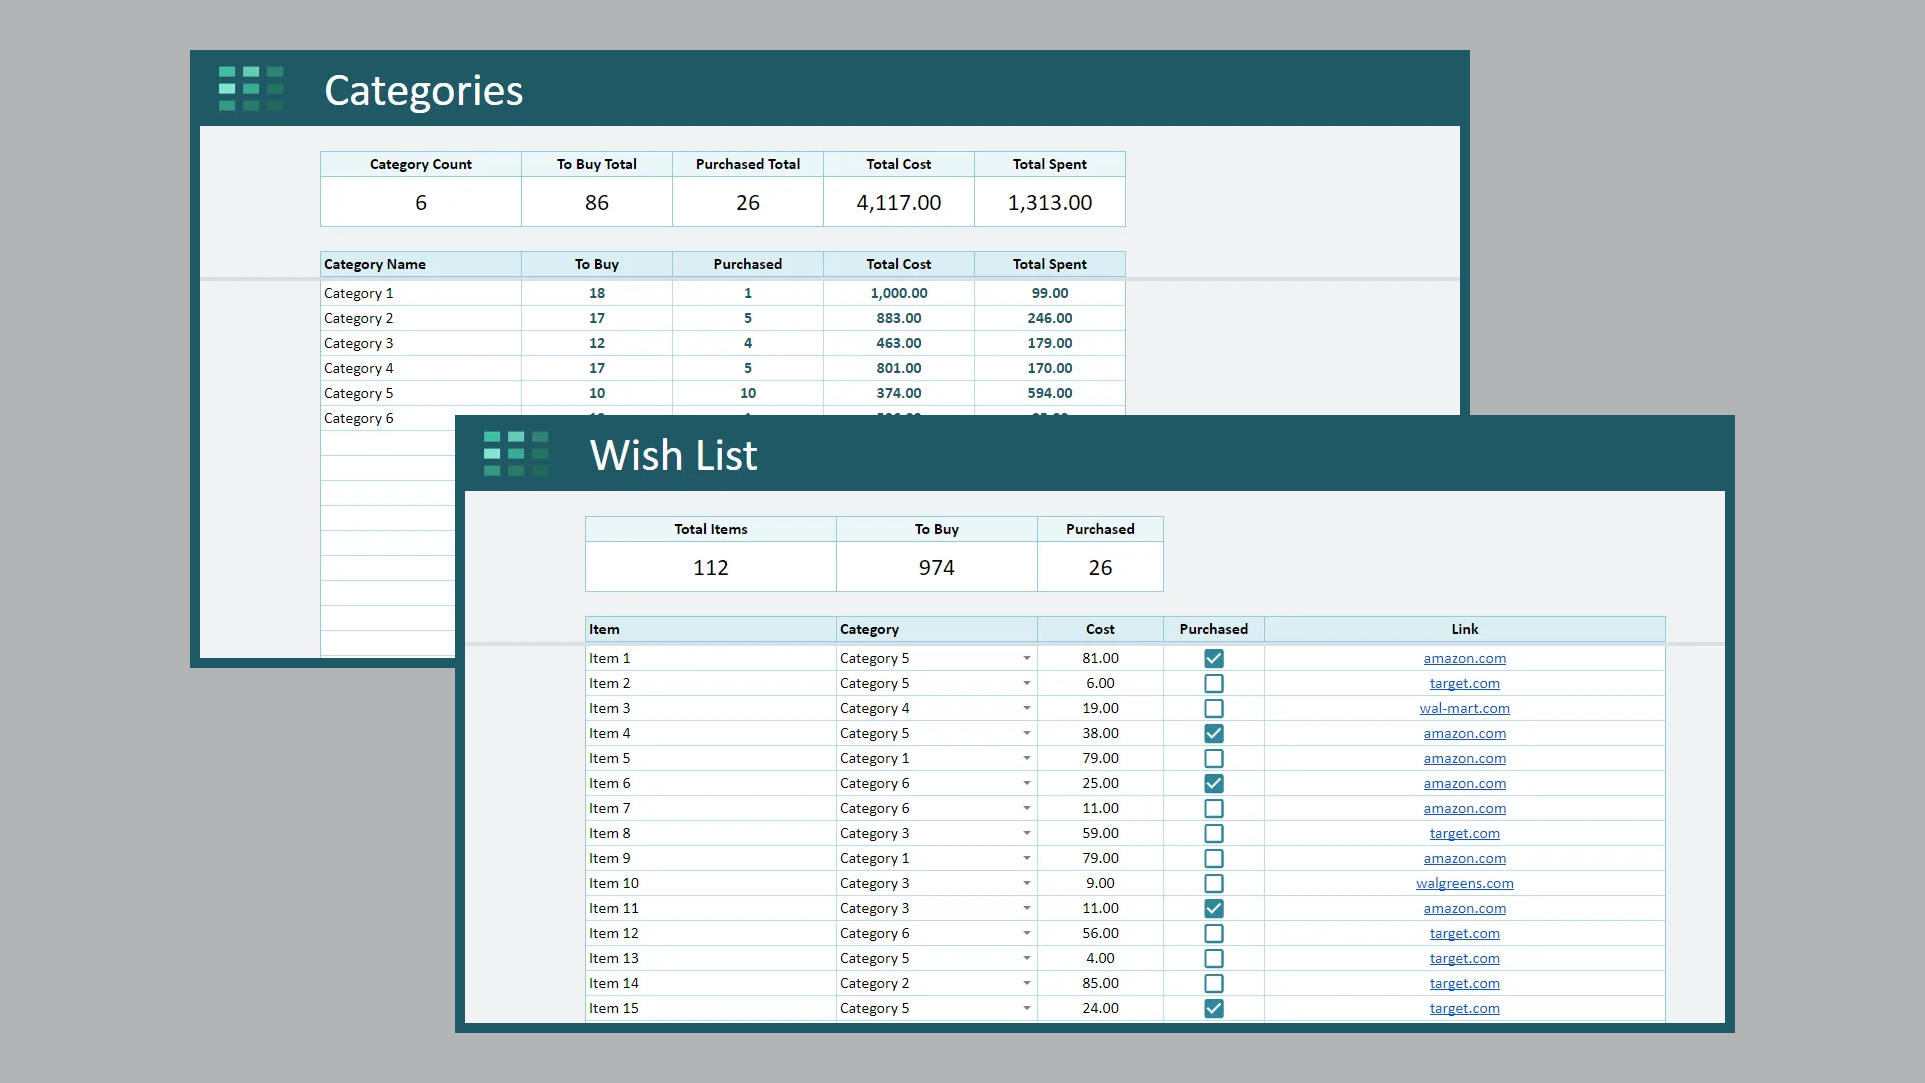Click the grid logo icon on Categories header
Image resolution: width=1925 pixels, height=1083 pixels.
pyautogui.click(x=250, y=88)
